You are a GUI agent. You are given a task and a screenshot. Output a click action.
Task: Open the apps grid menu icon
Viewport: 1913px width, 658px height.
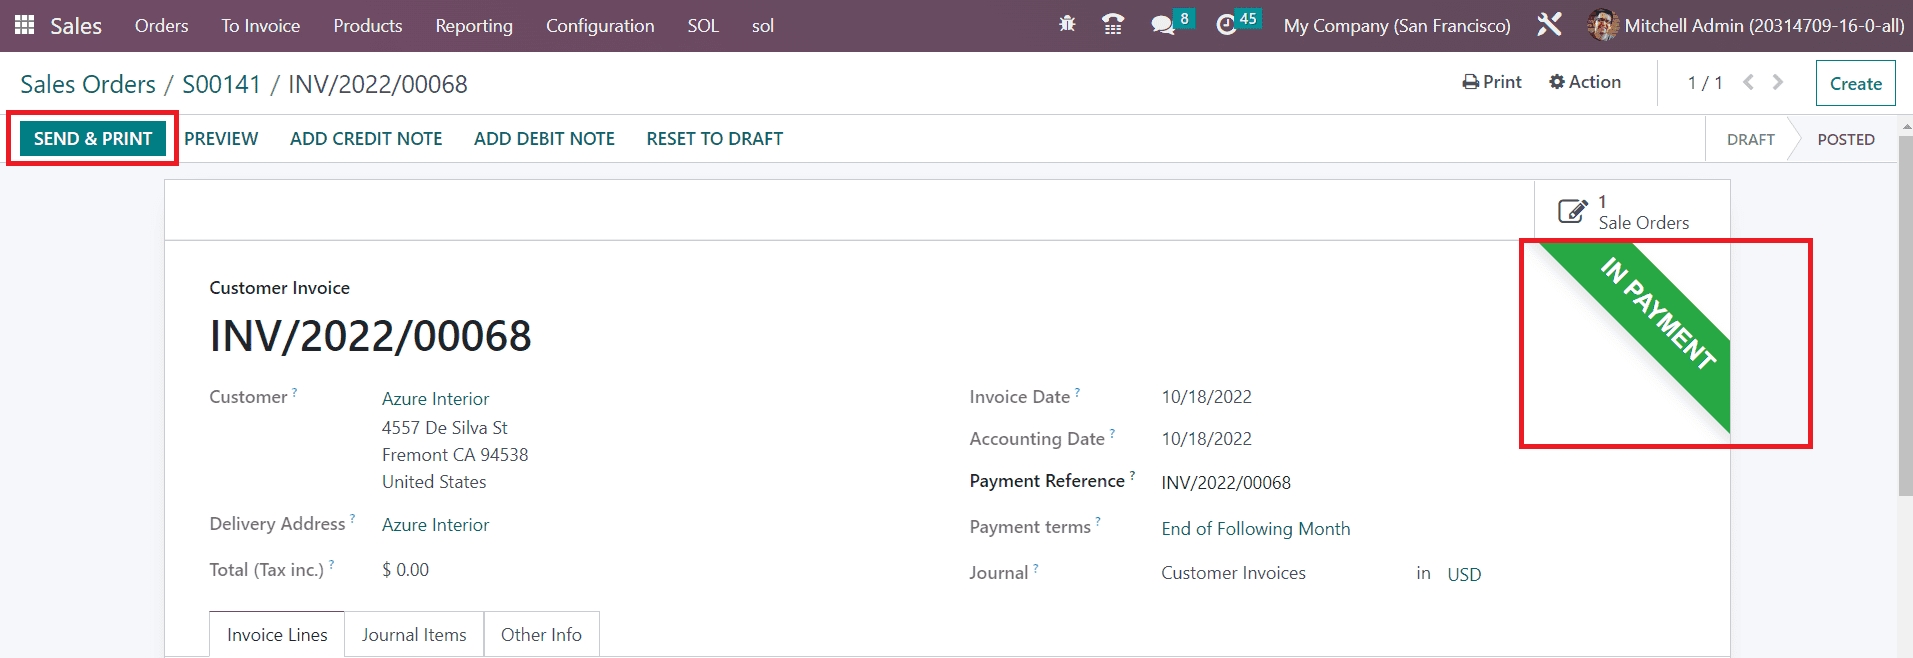pos(25,25)
